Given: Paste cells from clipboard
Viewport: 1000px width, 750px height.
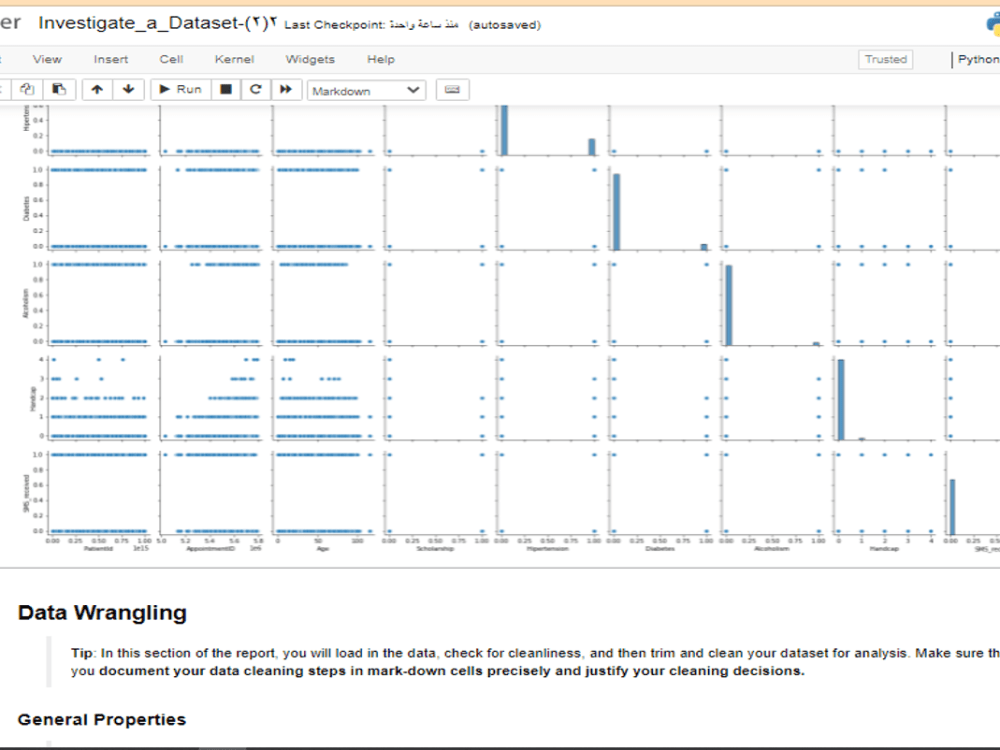Looking at the screenshot, I should click(59, 89).
